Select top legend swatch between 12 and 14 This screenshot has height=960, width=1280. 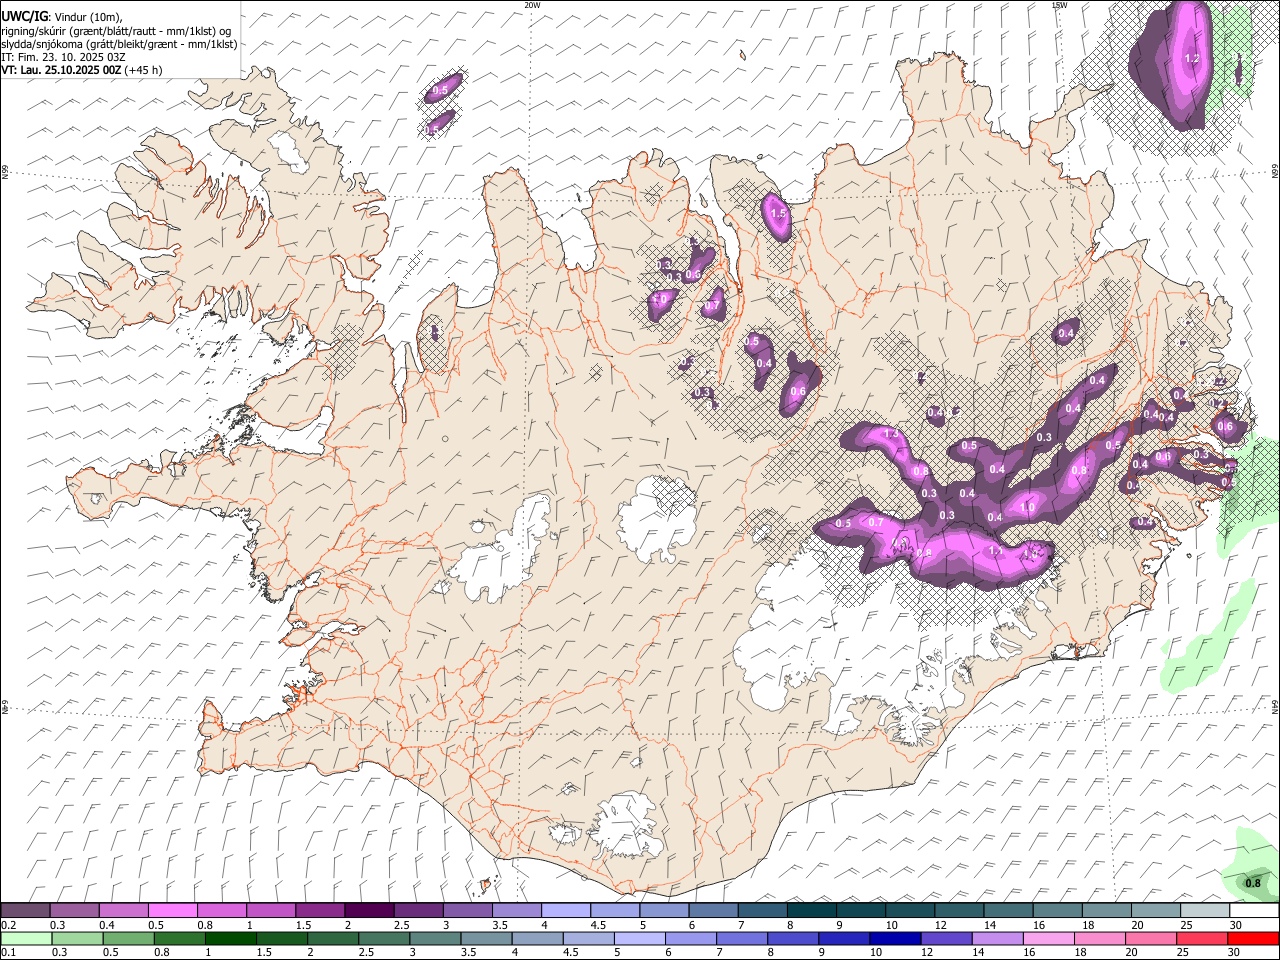click(959, 910)
